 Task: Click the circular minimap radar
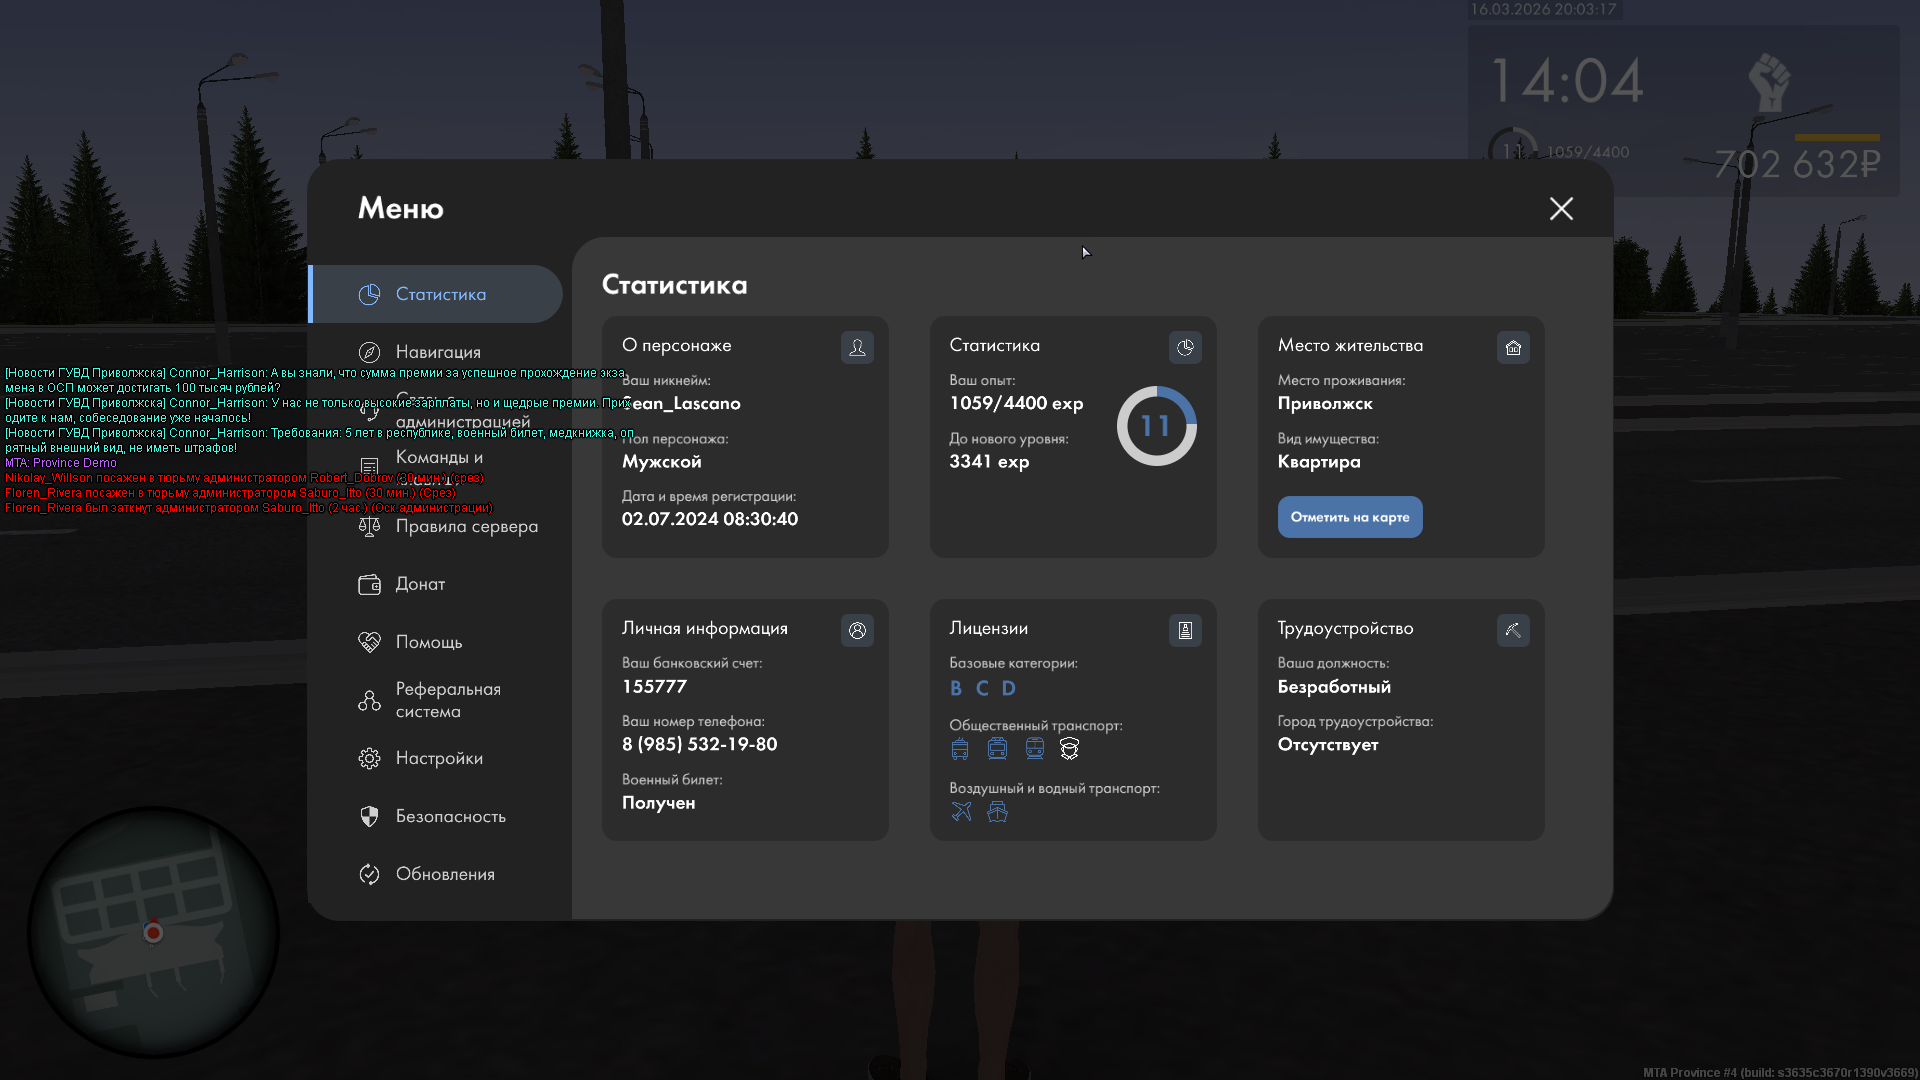point(153,932)
